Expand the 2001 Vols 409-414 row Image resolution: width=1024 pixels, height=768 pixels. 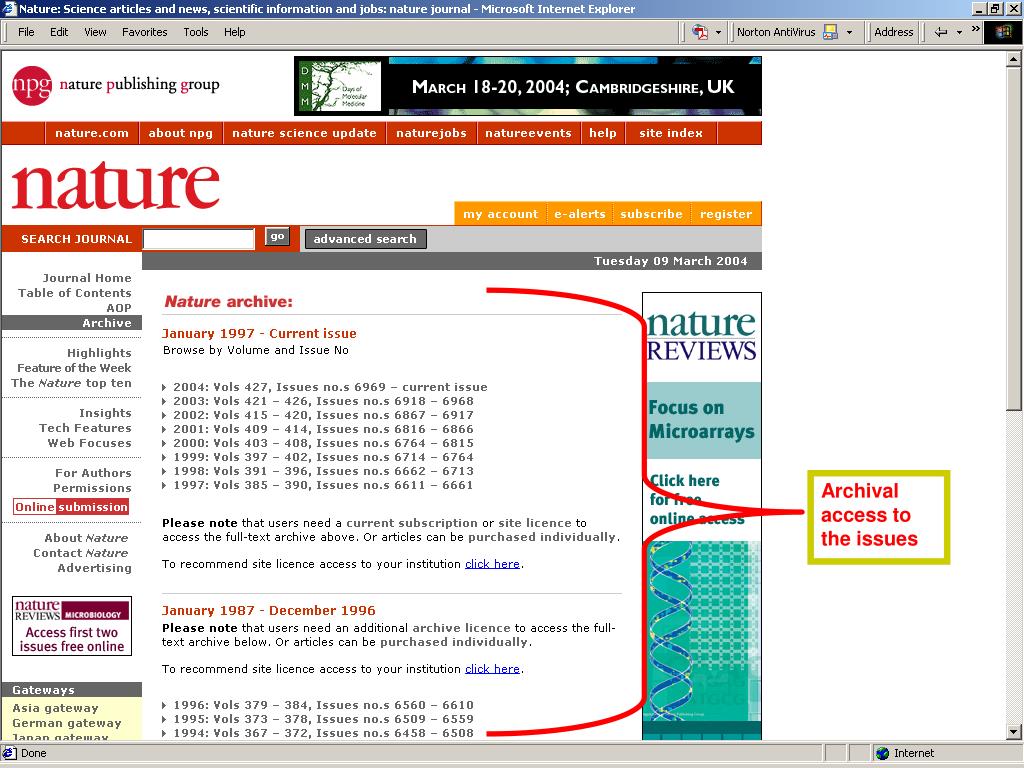pyautogui.click(x=318, y=430)
